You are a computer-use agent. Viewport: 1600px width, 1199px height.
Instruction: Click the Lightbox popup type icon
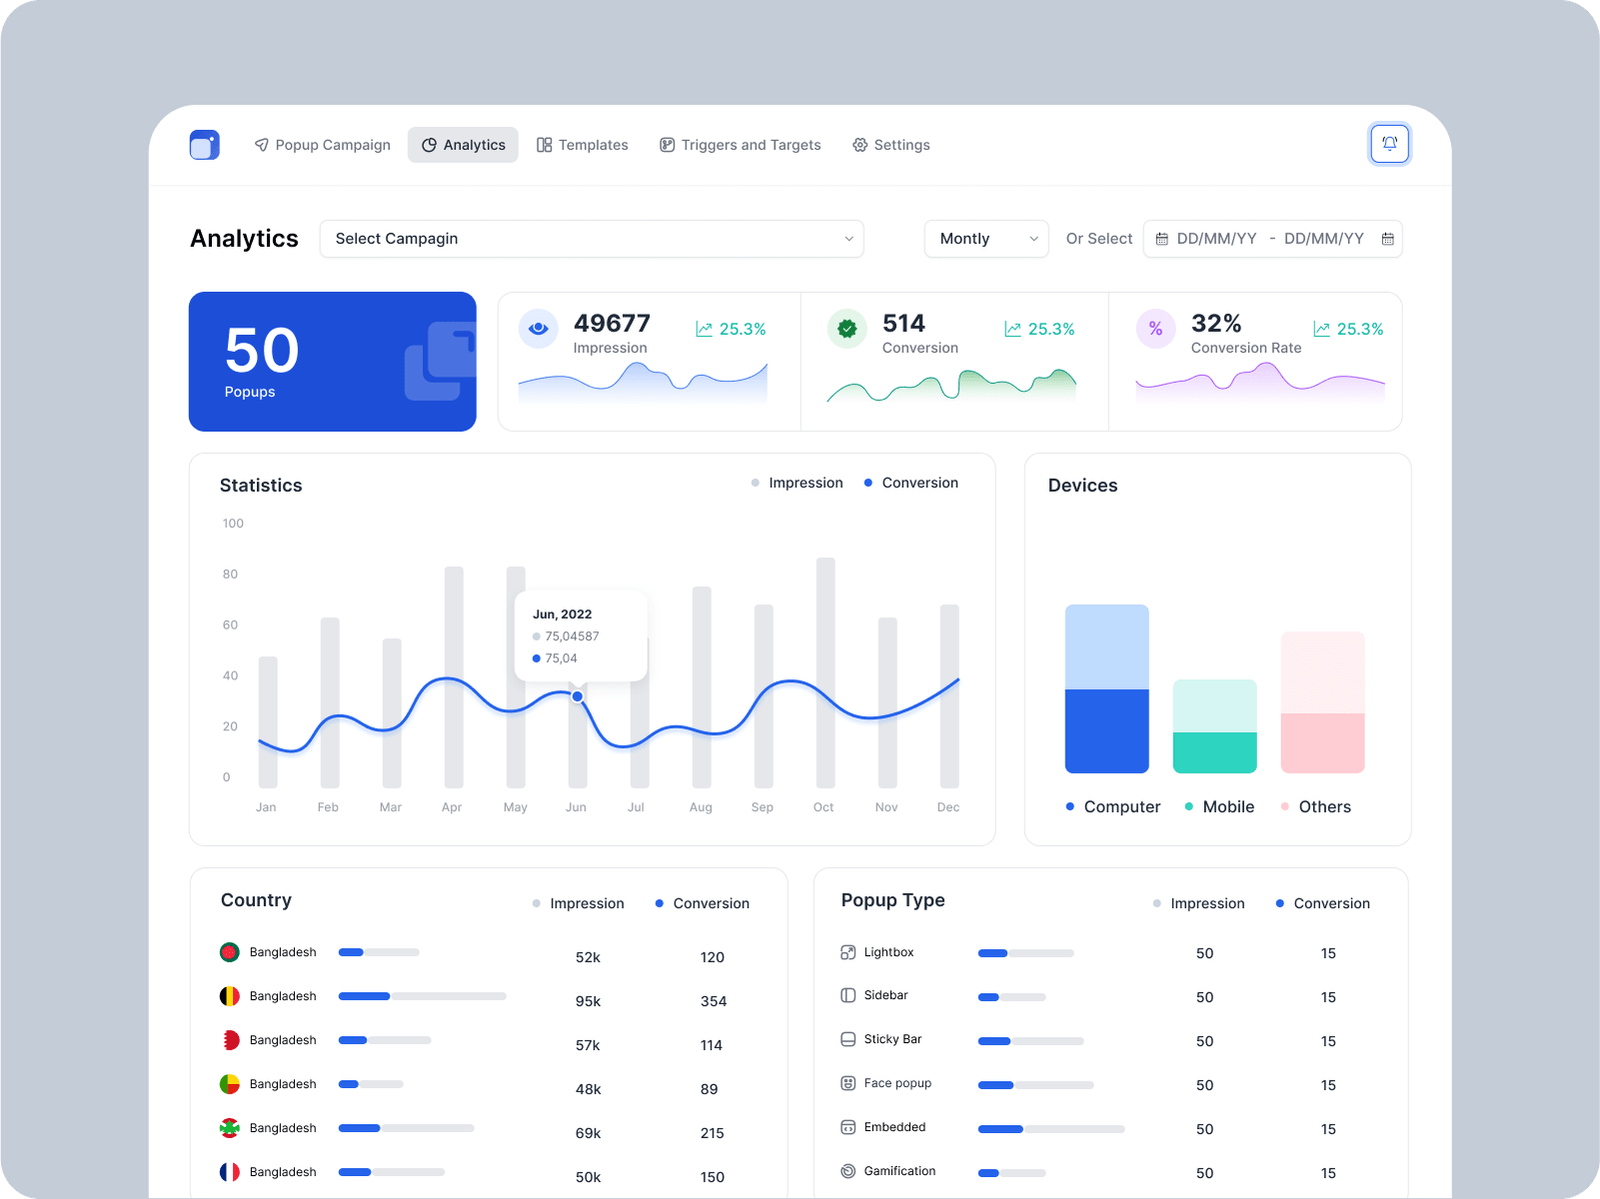pyautogui.click(x=848, y=952)
